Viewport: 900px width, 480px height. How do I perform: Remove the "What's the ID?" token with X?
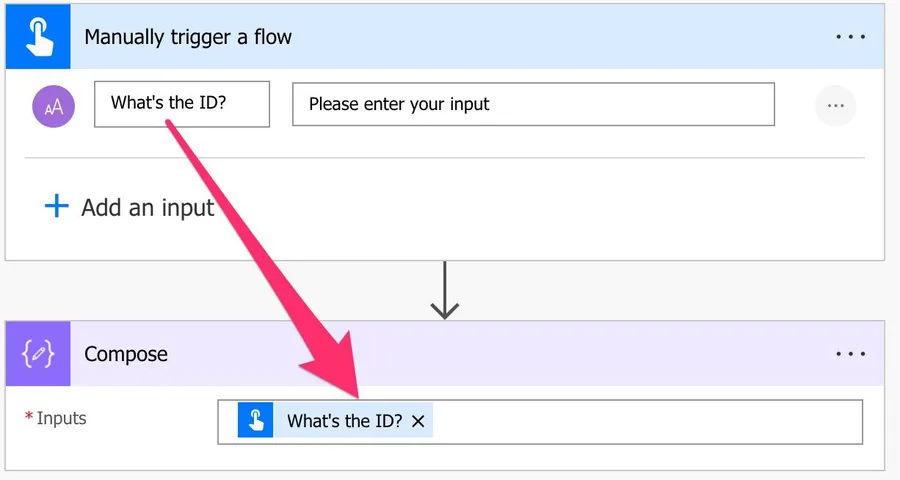(x=418, y=421)
